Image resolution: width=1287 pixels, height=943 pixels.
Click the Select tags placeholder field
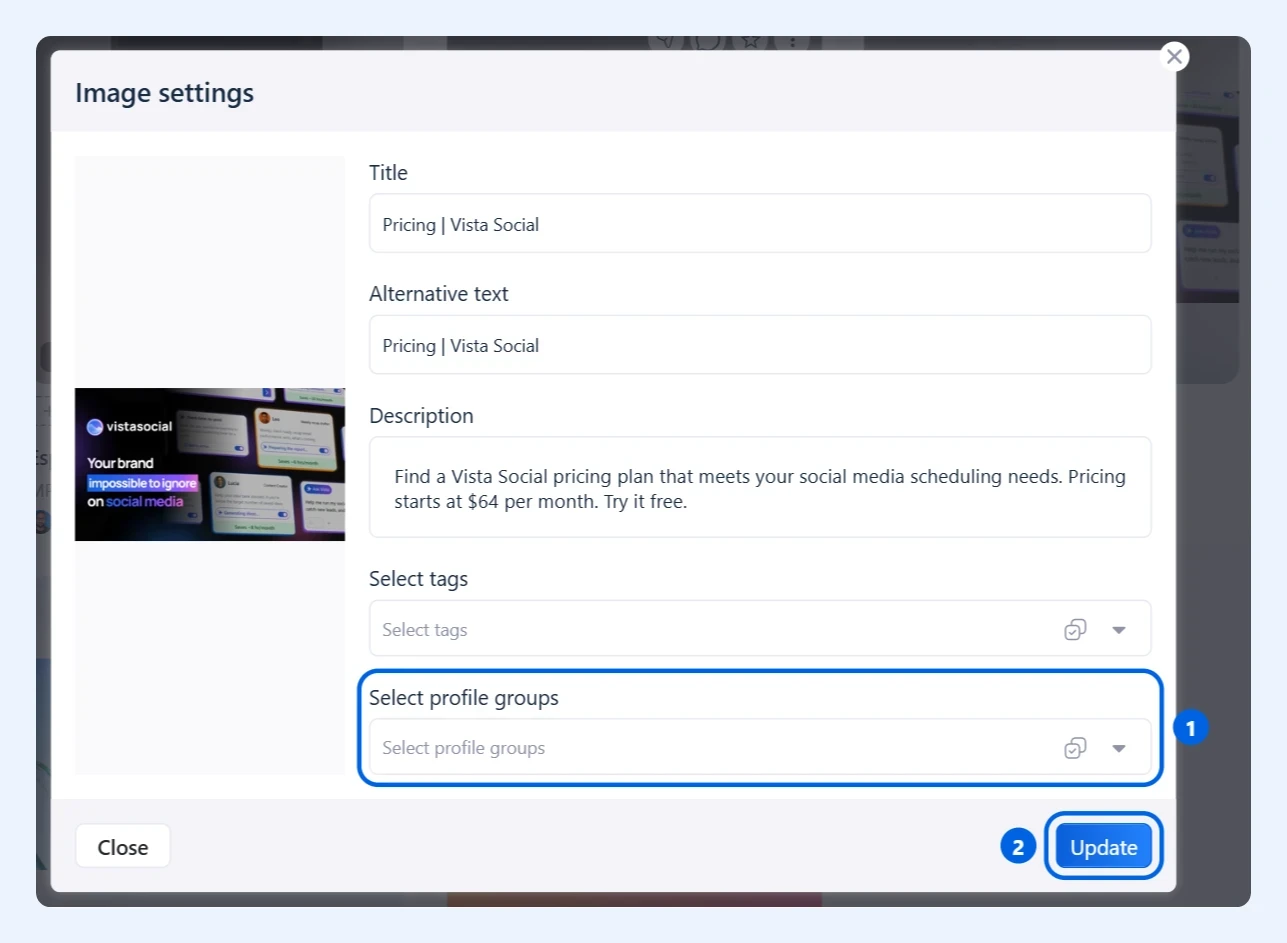760,629
